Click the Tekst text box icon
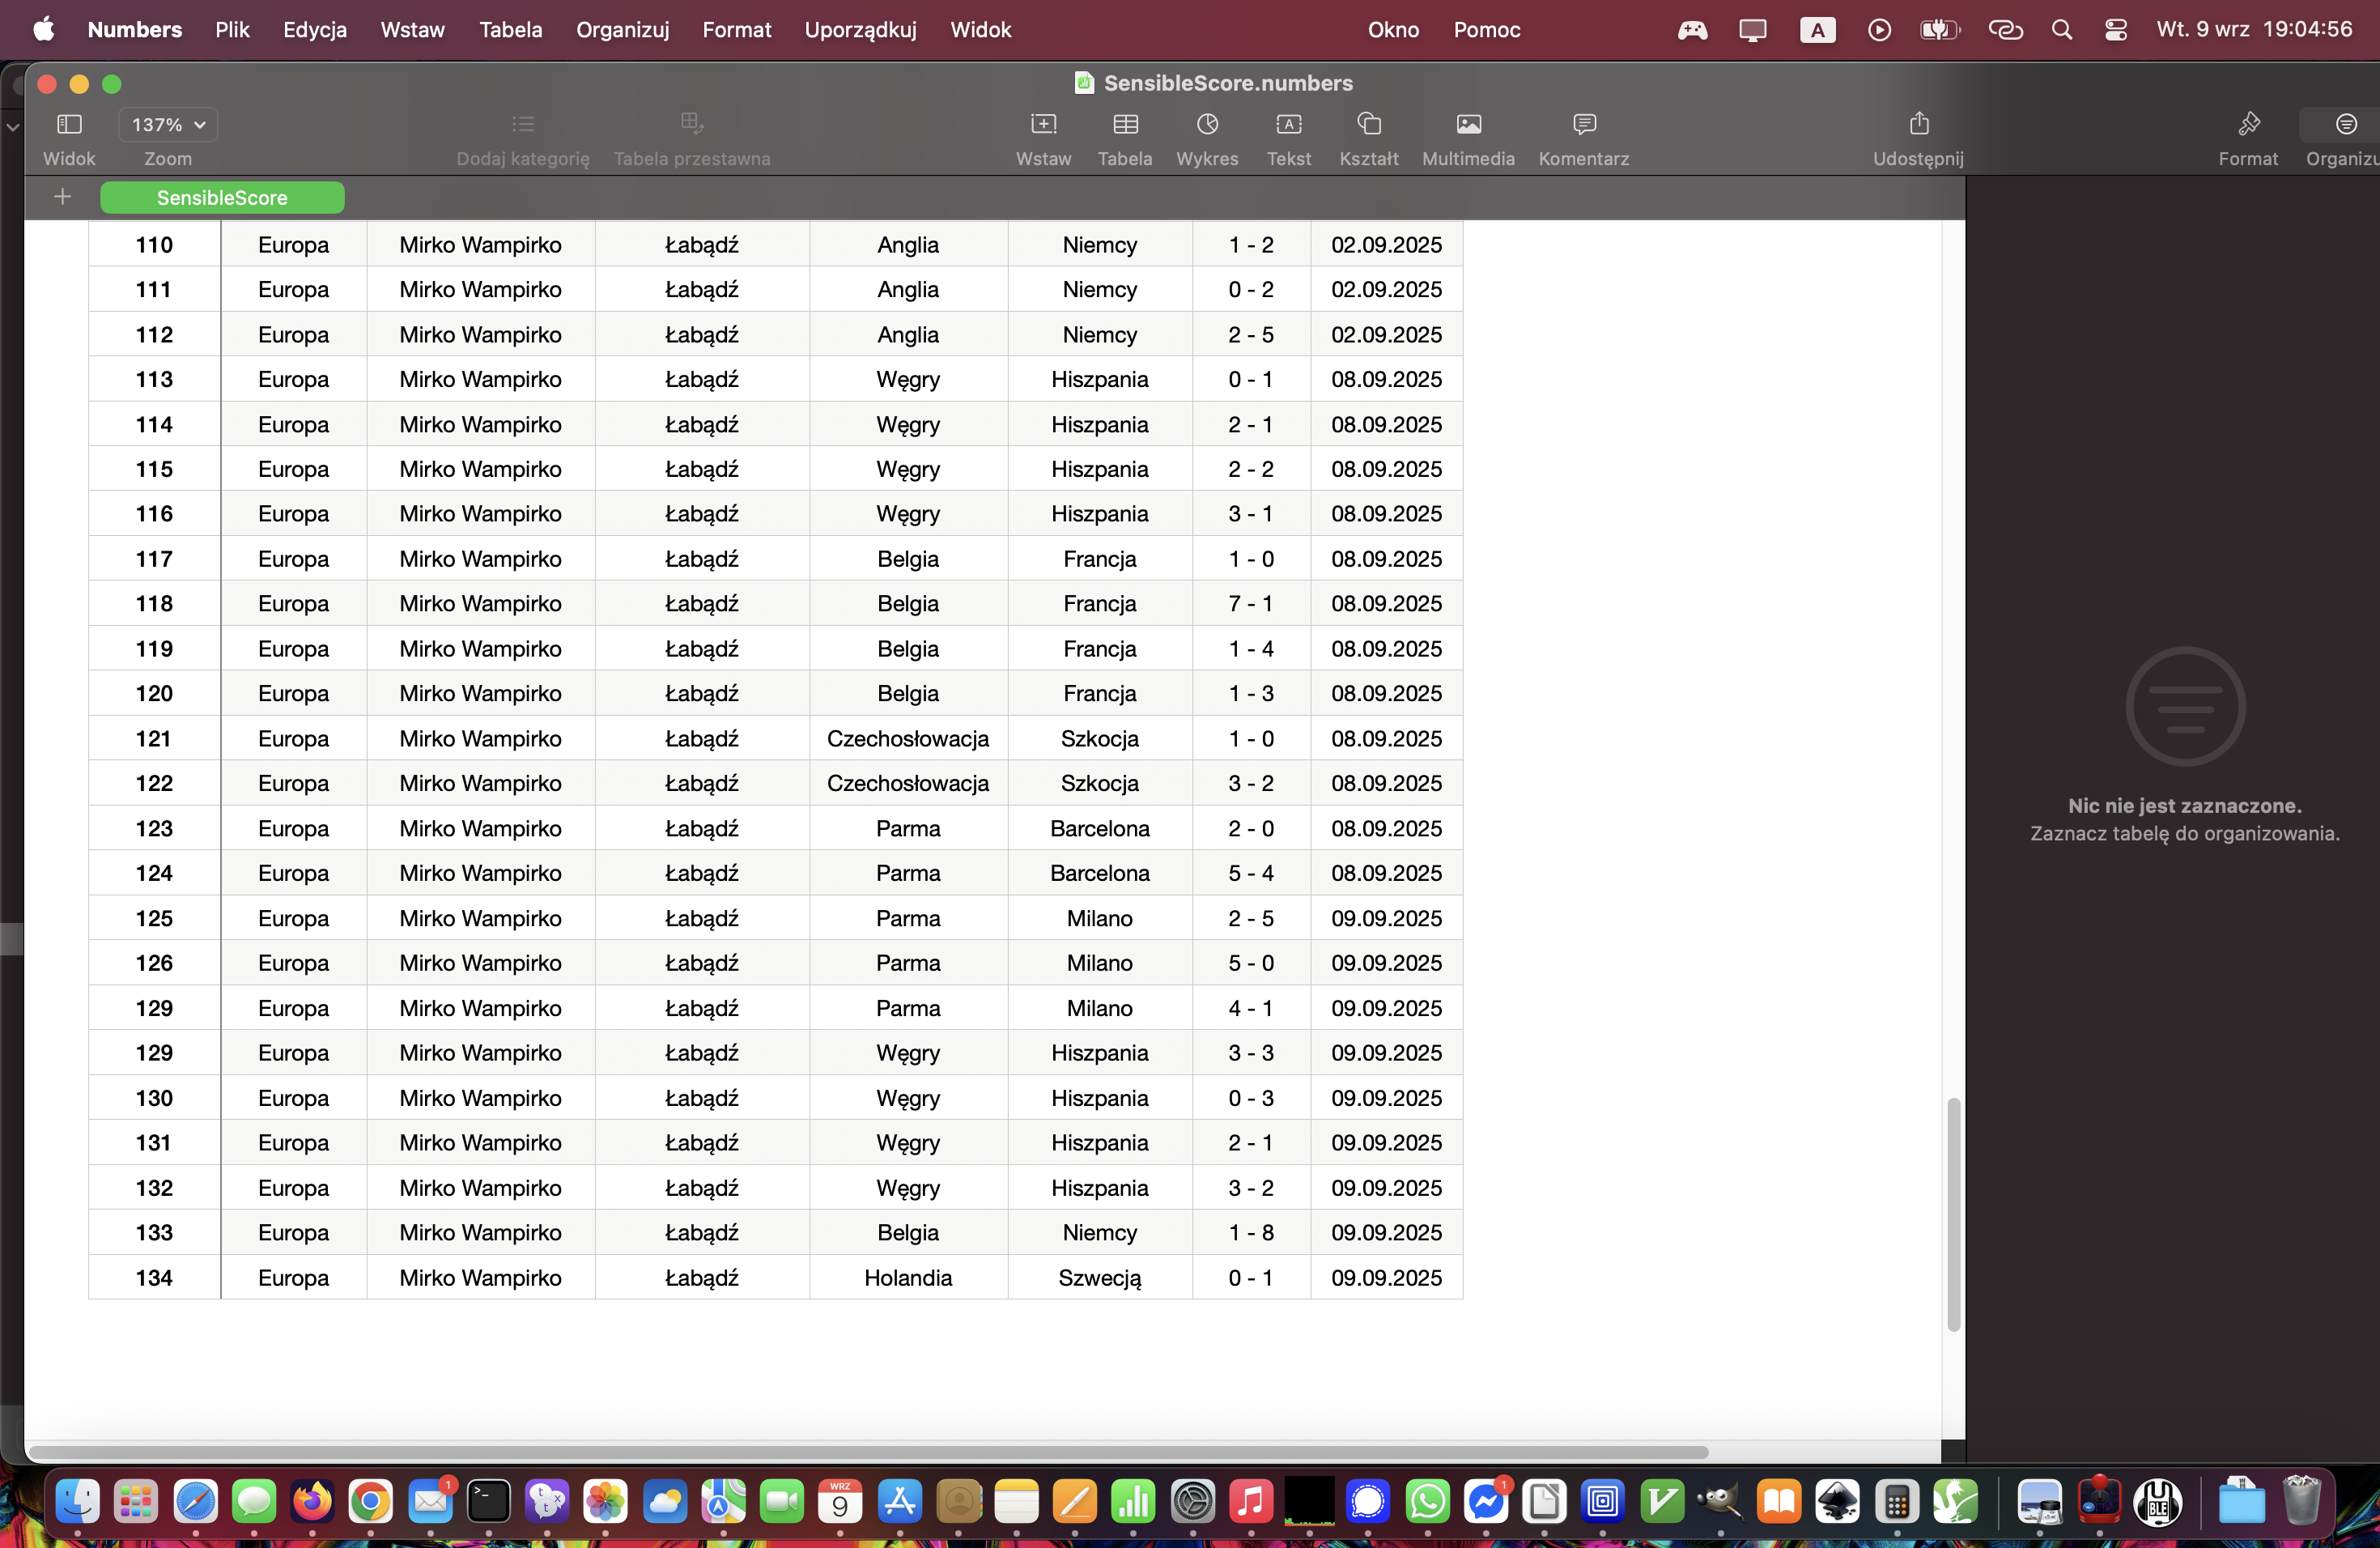2380x1548 pixels. pyautogui.click(x=1288, y=124)
